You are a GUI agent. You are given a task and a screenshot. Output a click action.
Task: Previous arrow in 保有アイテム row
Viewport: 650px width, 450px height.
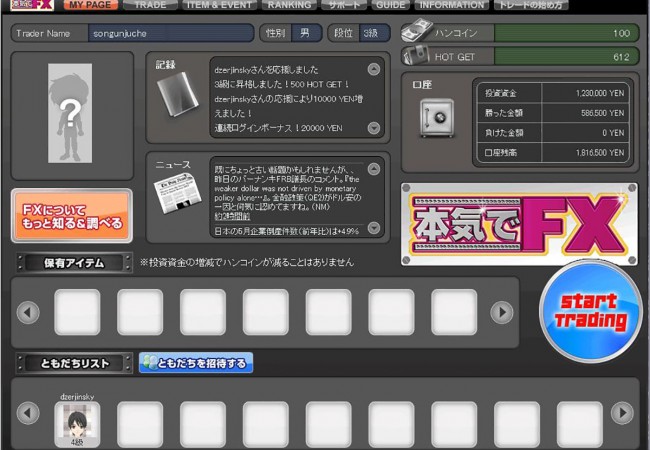[x=28, y=312]
